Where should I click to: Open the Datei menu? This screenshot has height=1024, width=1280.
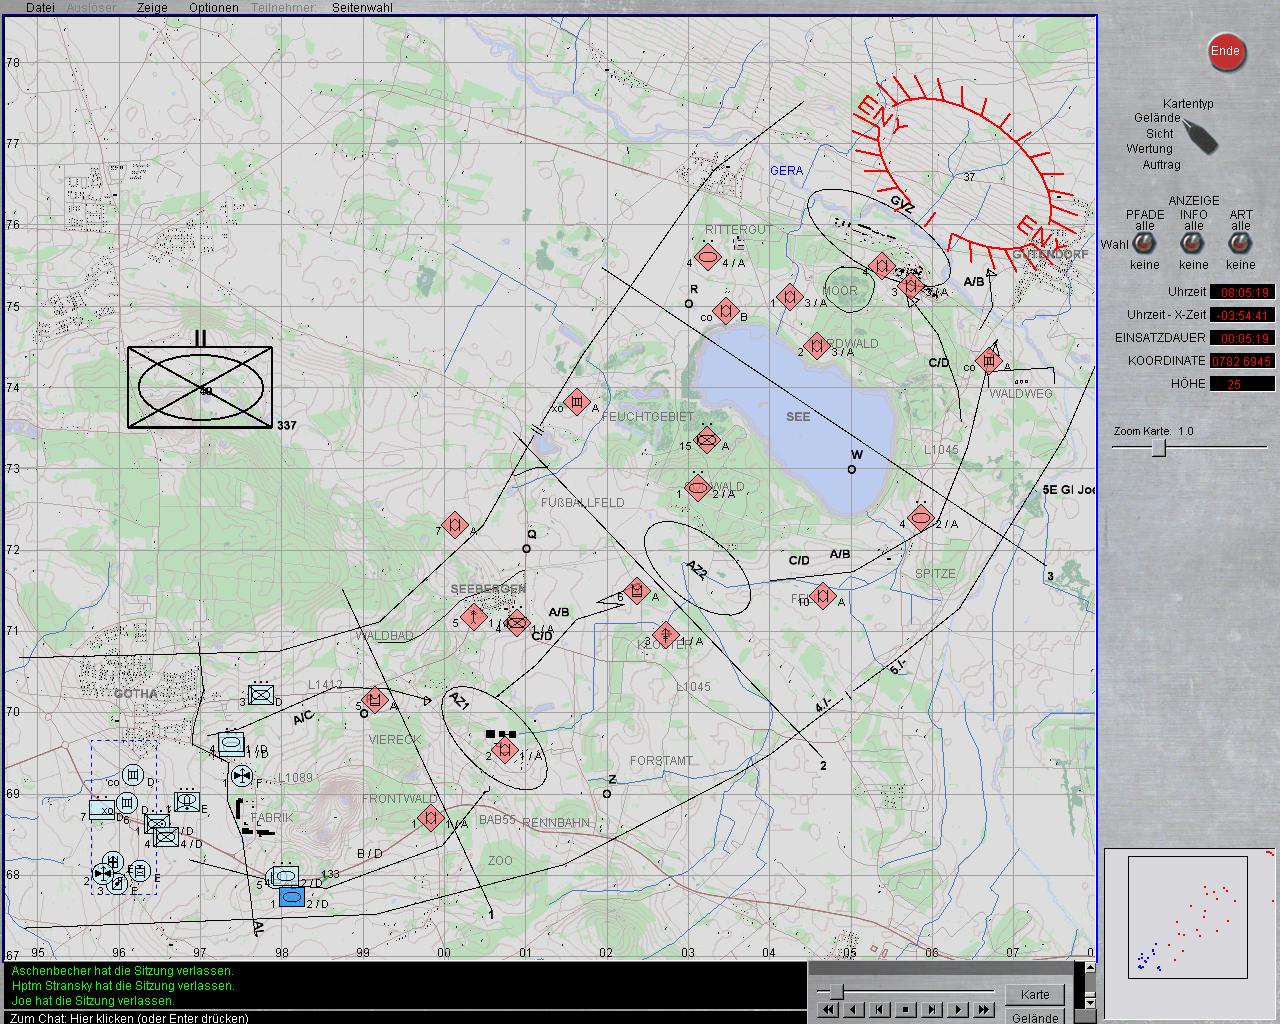(x=40, y=7)
